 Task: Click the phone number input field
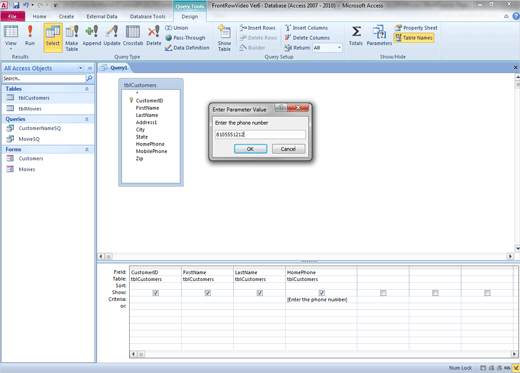tap(260, 134)
